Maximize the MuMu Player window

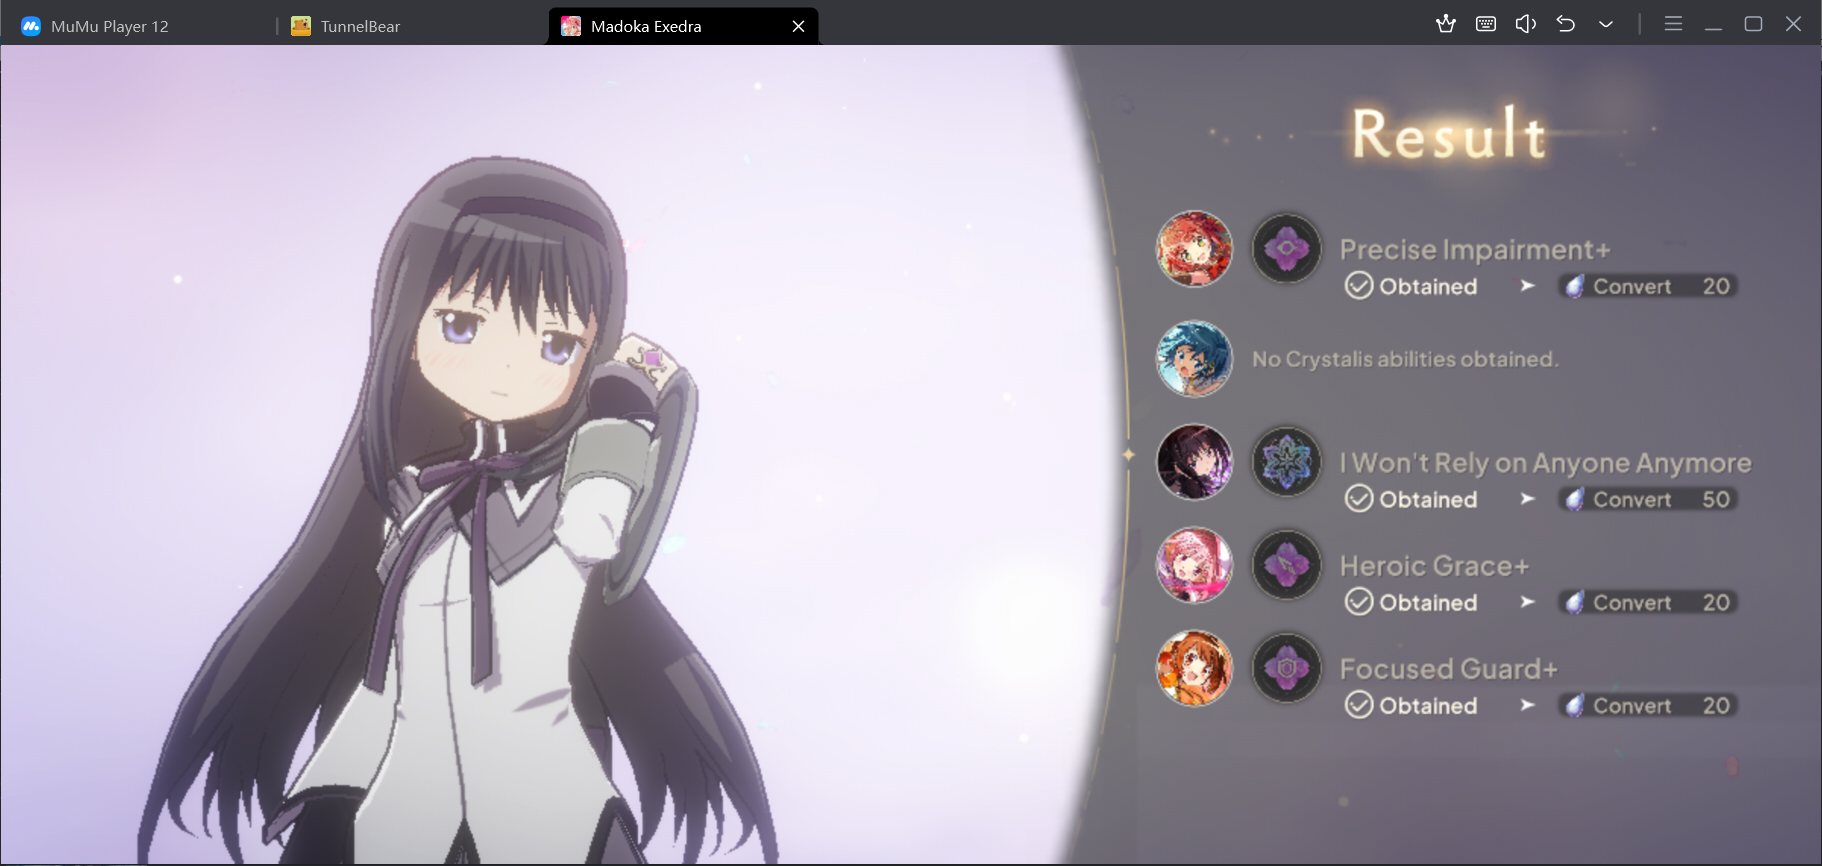coord(1753,24)
